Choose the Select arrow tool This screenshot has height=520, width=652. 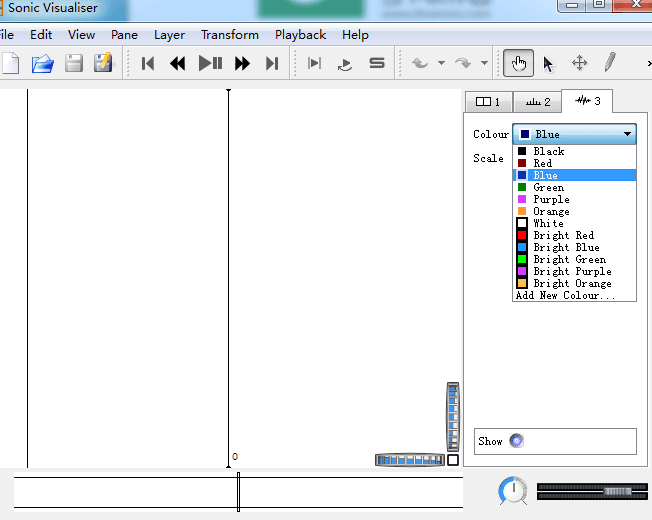(548, 63)
